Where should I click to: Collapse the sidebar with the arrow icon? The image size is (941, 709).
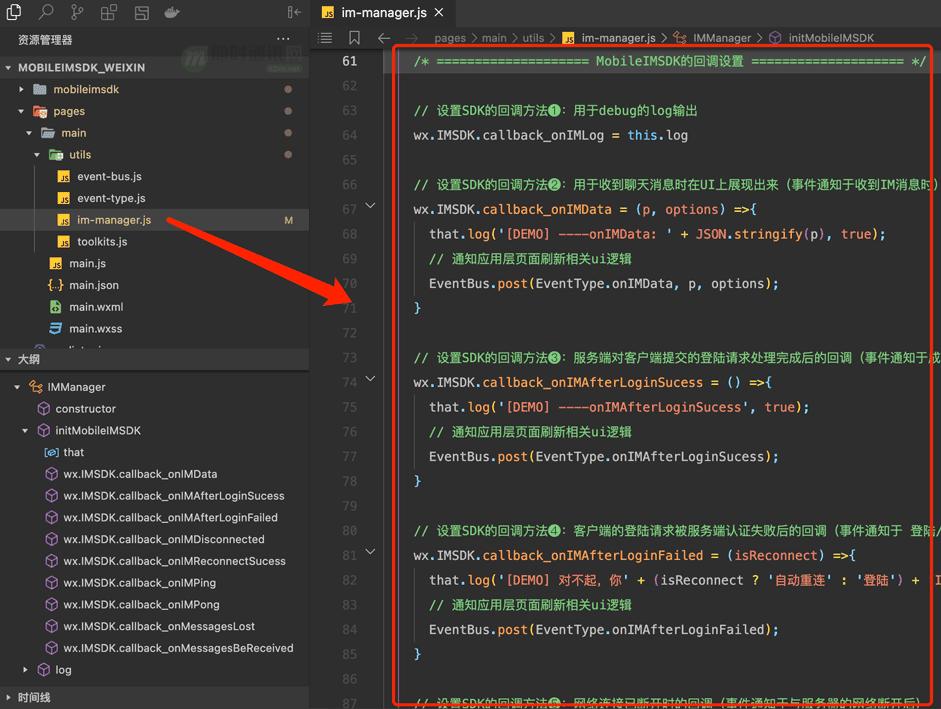pyautogui.click(x=293, y=13)
